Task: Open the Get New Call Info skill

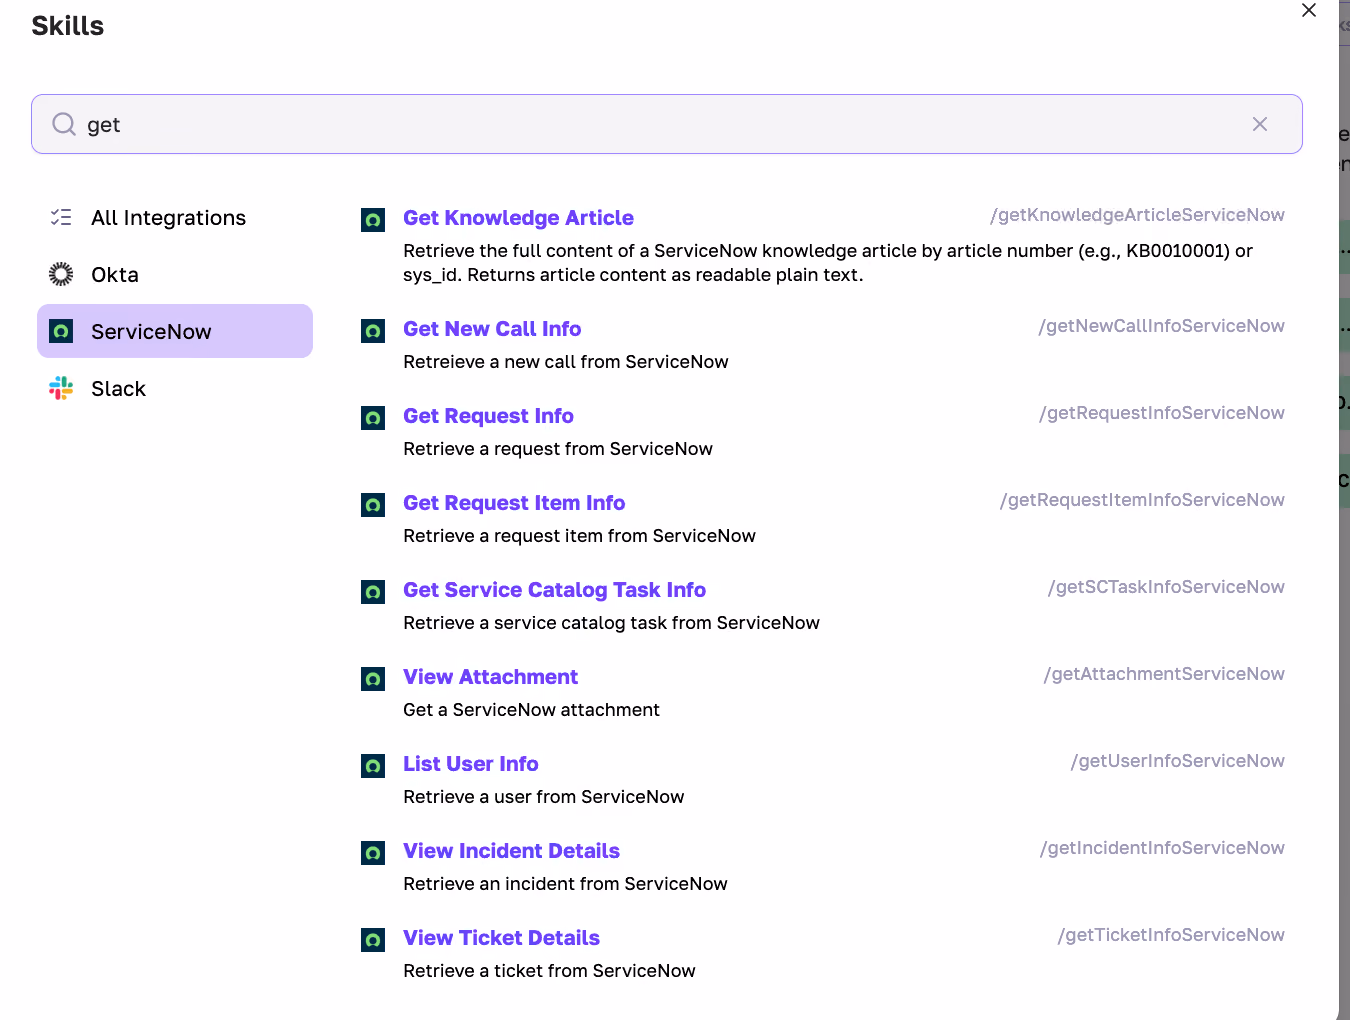Action: coord(492,329)
